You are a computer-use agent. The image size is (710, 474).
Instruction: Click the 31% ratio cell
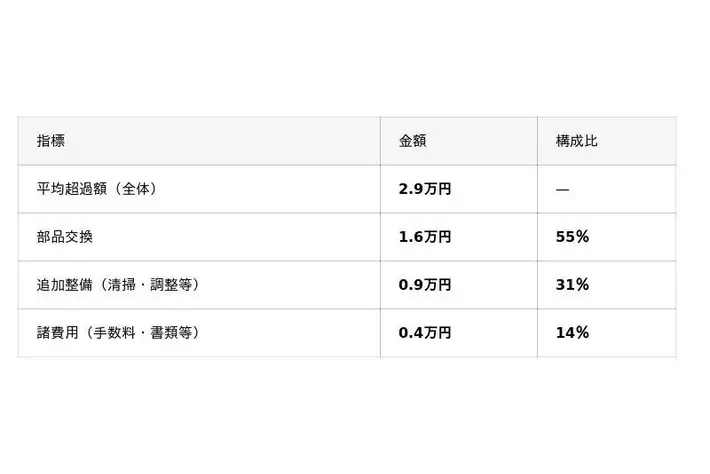click(x=572, y=285)
